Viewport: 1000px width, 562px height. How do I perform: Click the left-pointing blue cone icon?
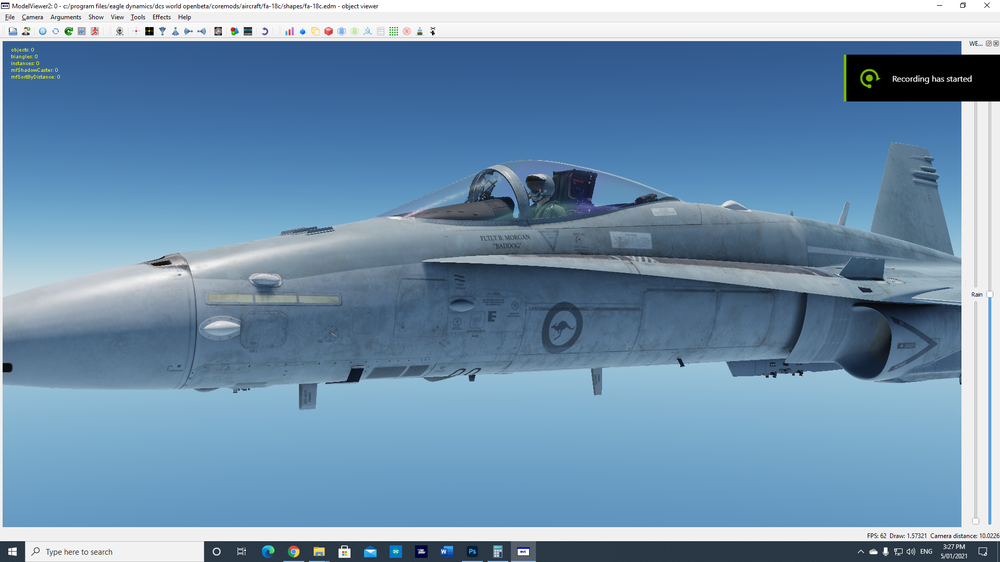point(202,31)
